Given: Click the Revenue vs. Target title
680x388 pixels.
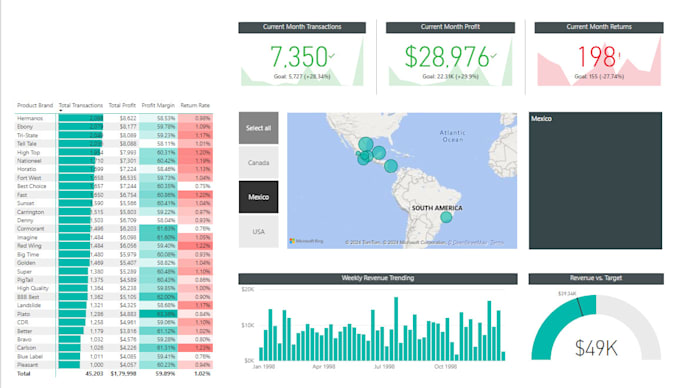Looking at the screenshot, I should pos(596,278).
